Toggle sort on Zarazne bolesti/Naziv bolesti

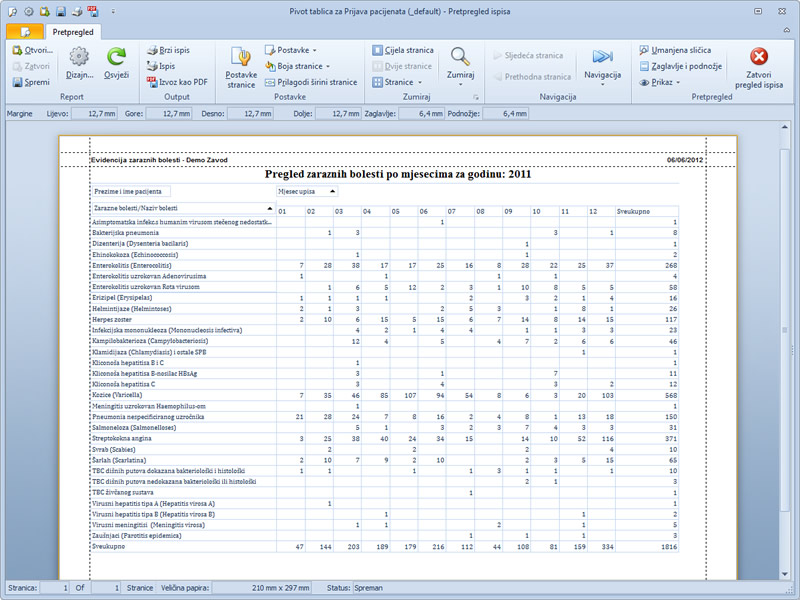[269, 208]
